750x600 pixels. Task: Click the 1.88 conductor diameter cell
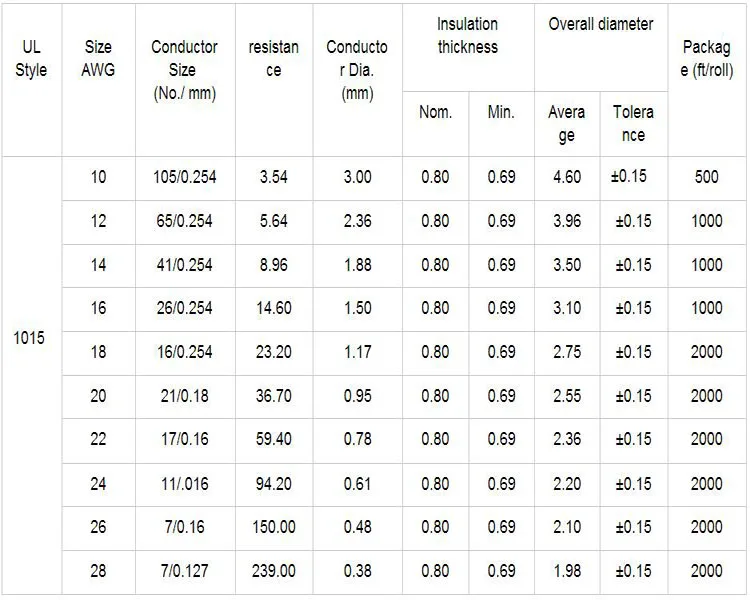coord(357,265)
